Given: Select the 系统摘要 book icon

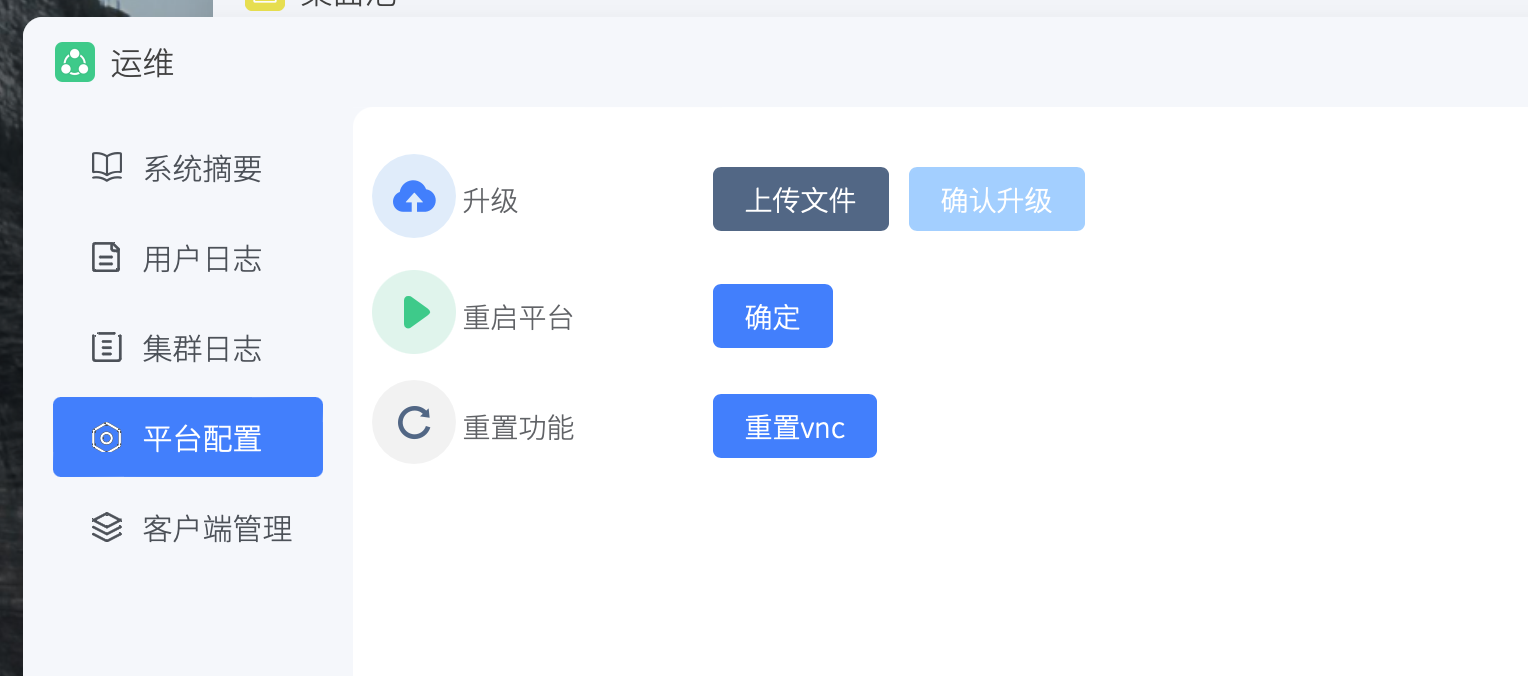Looking at the screenshot, I should coord(106,168).
